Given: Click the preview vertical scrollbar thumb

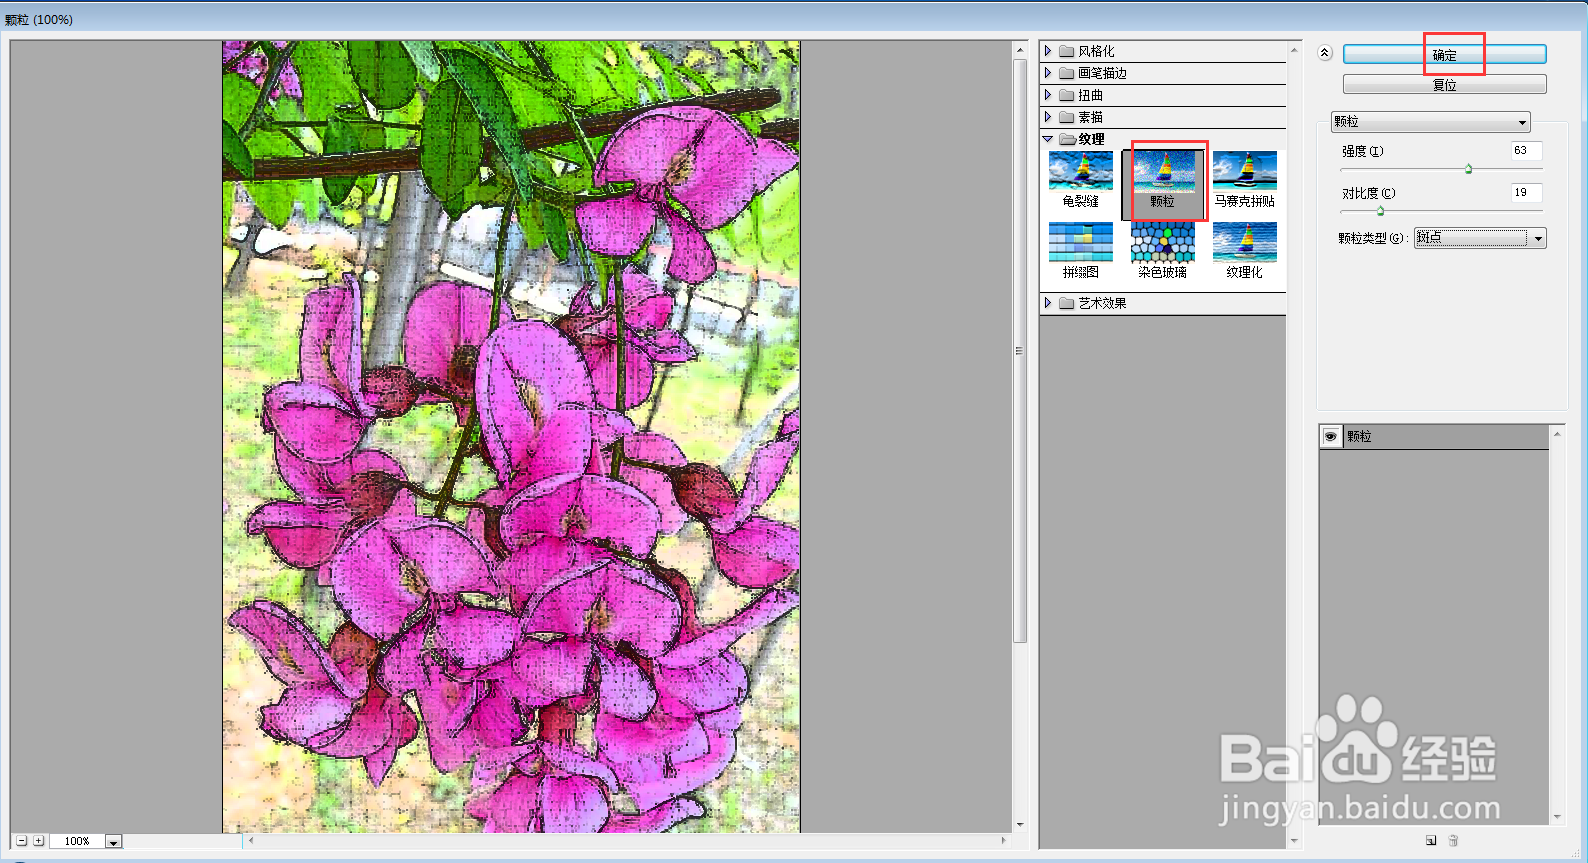Looking at the screenshot, I should (x=1020, y=350).
